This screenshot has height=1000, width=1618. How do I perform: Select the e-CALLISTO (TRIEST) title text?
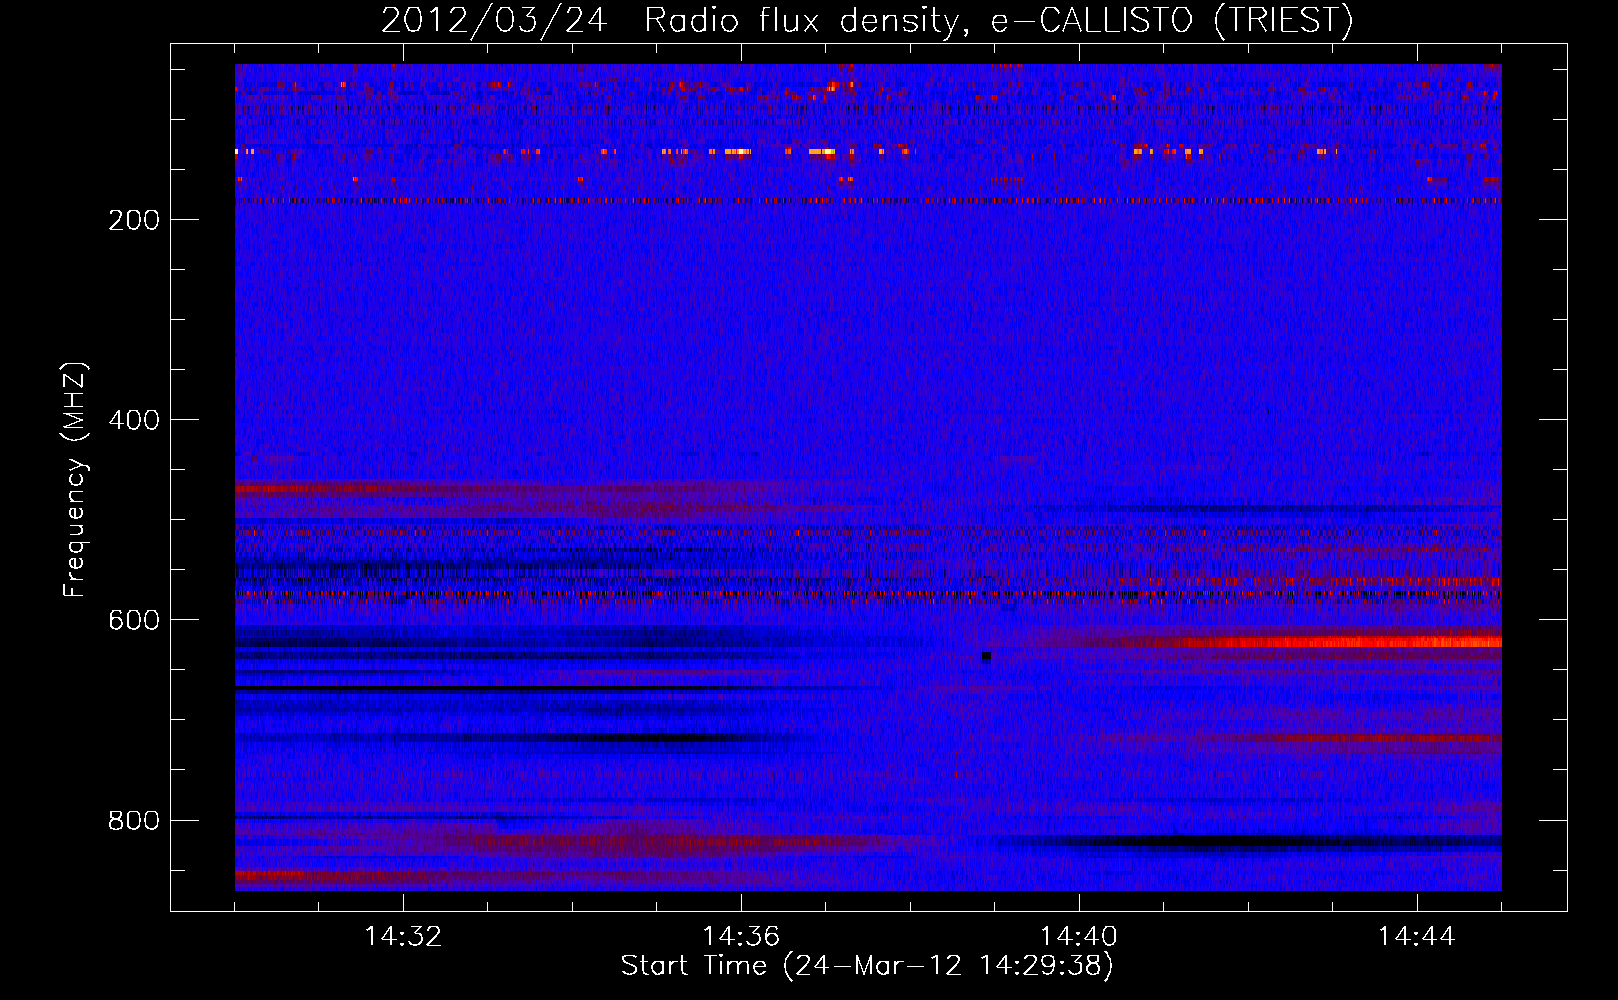pos(1172,21)
